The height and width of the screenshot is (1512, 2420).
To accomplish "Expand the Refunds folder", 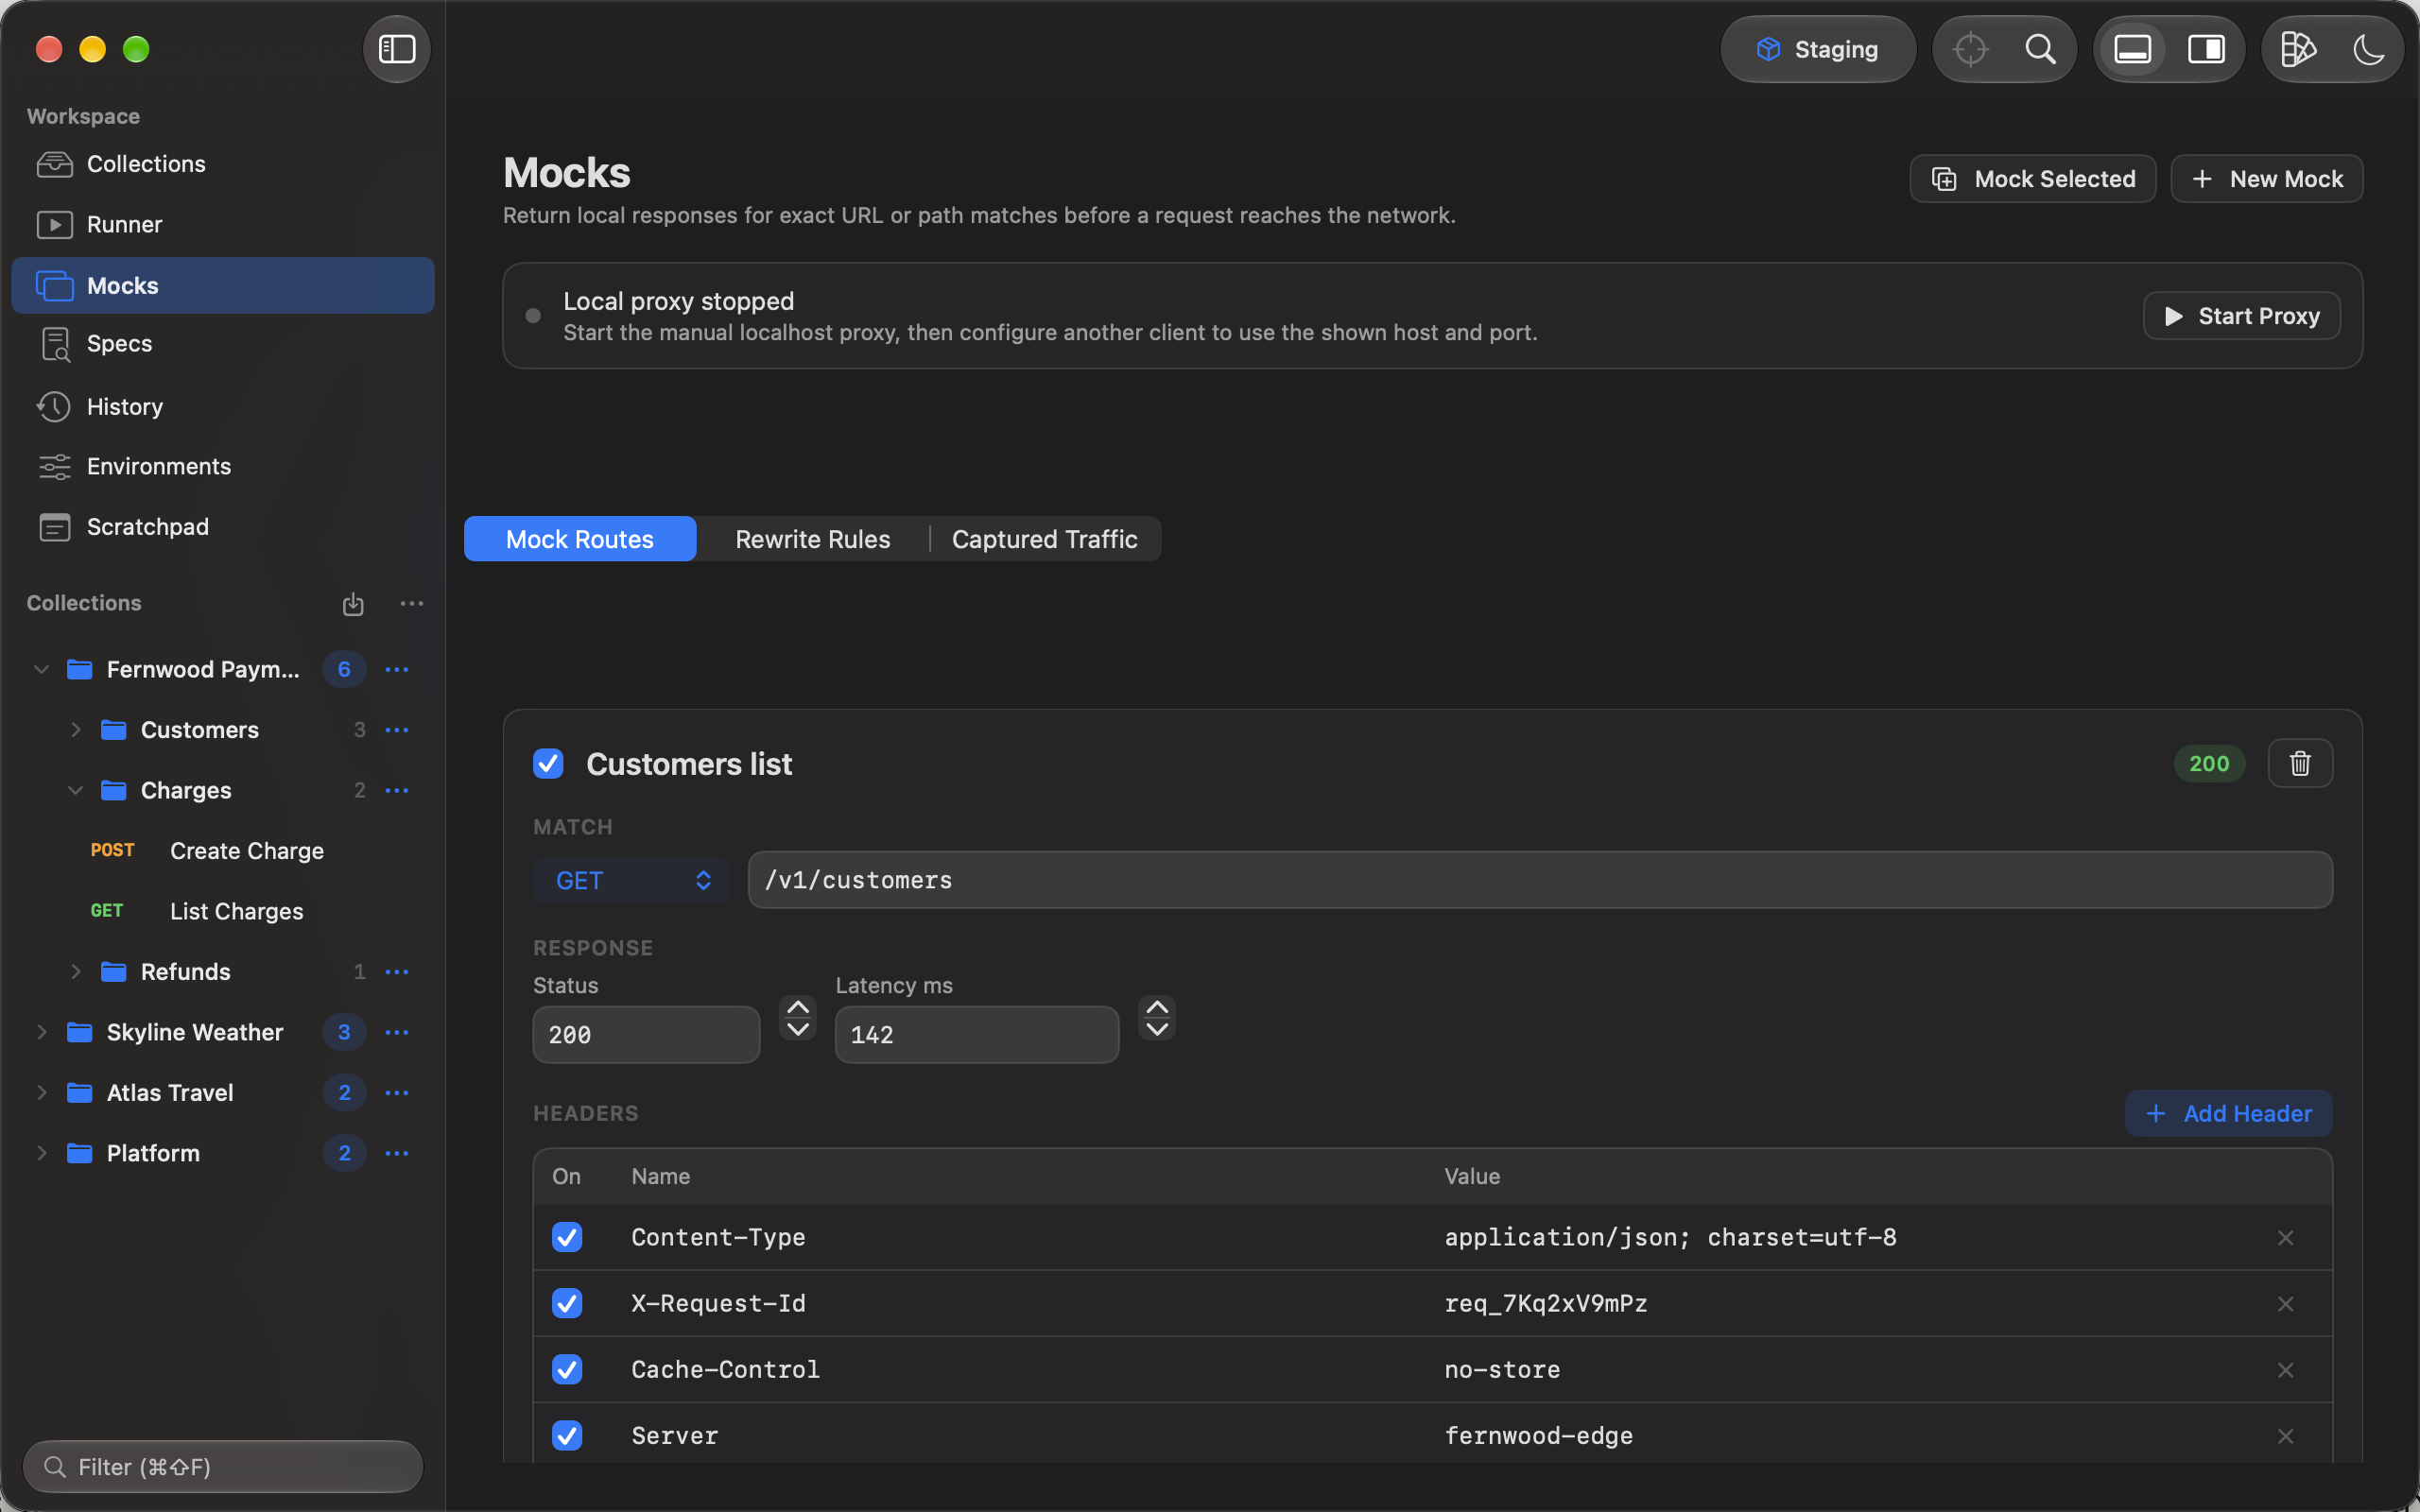I will (x=75, y=971).
